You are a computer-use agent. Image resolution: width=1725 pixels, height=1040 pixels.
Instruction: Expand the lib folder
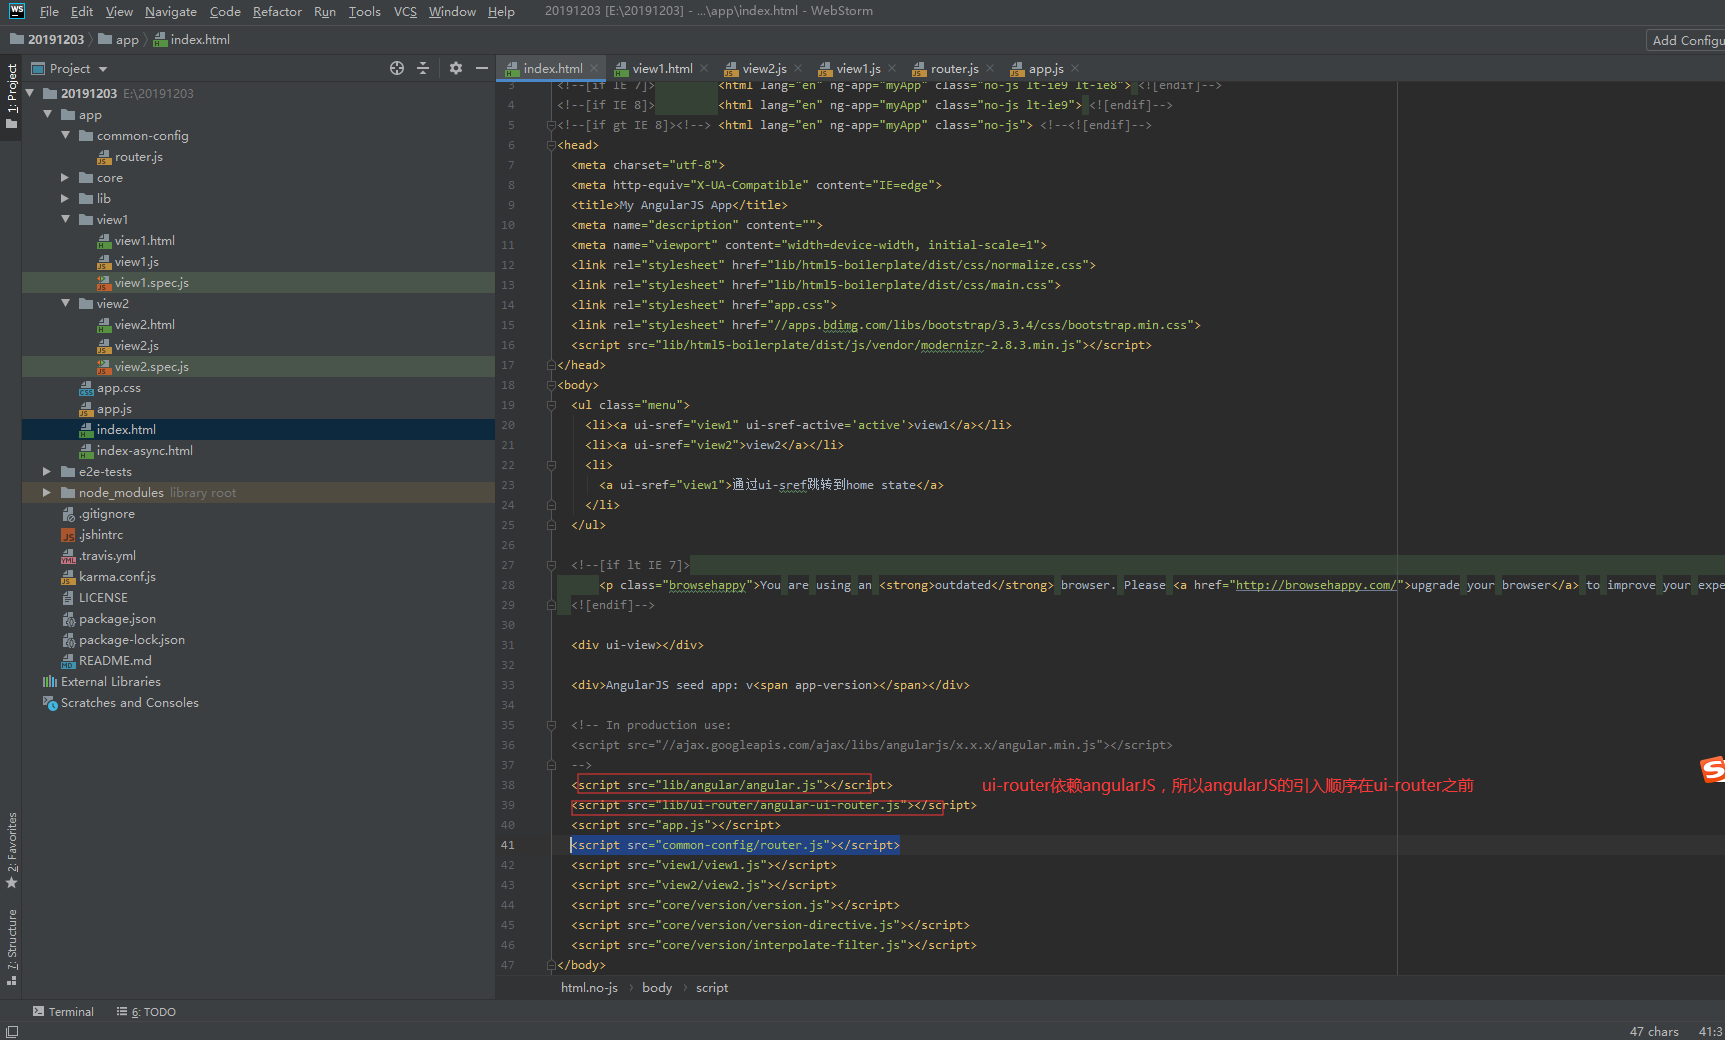(66, 198)
